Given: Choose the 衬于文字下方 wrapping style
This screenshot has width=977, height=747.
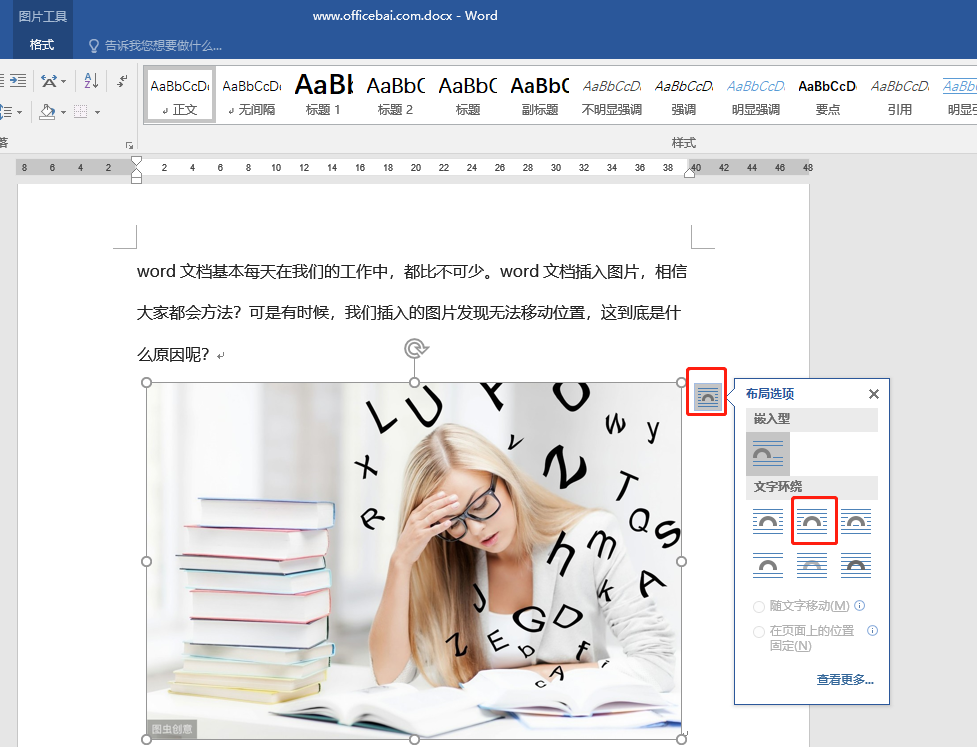Looking at the screenshot, I should [812, 565].
